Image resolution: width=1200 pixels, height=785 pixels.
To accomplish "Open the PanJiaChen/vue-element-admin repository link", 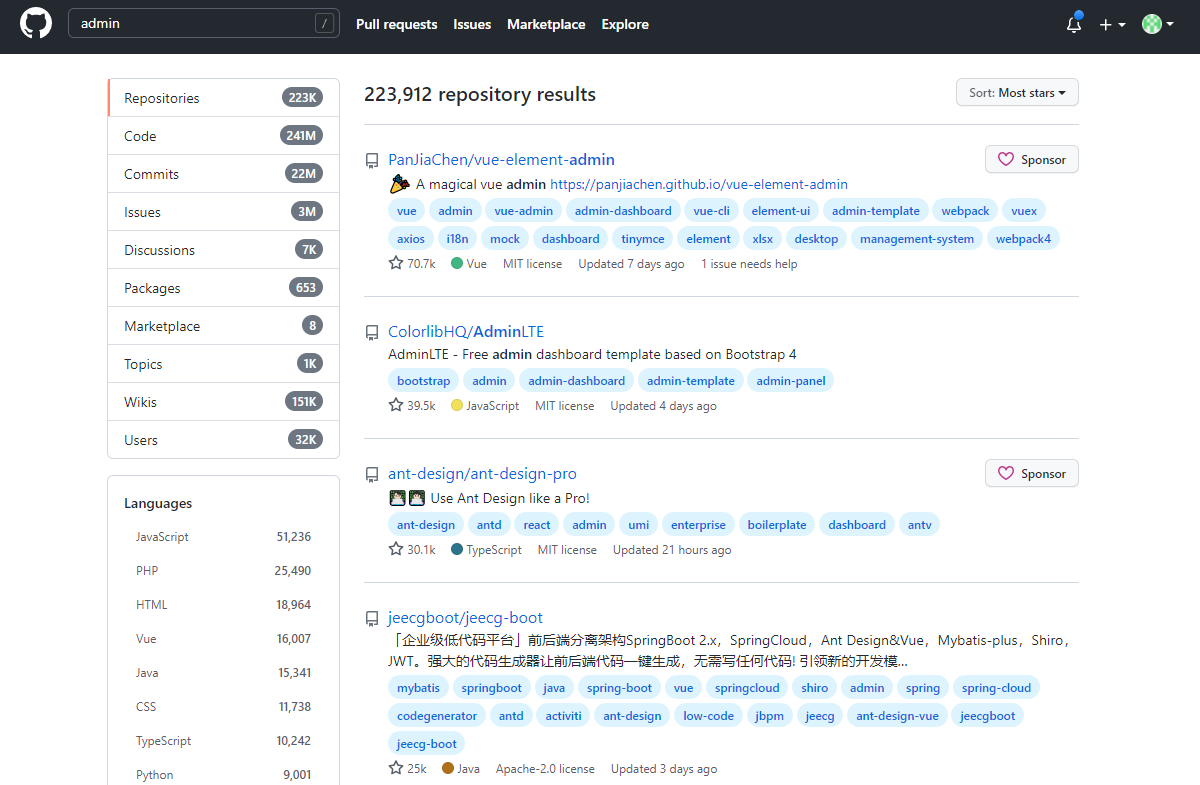I will [x=501, y=160].
